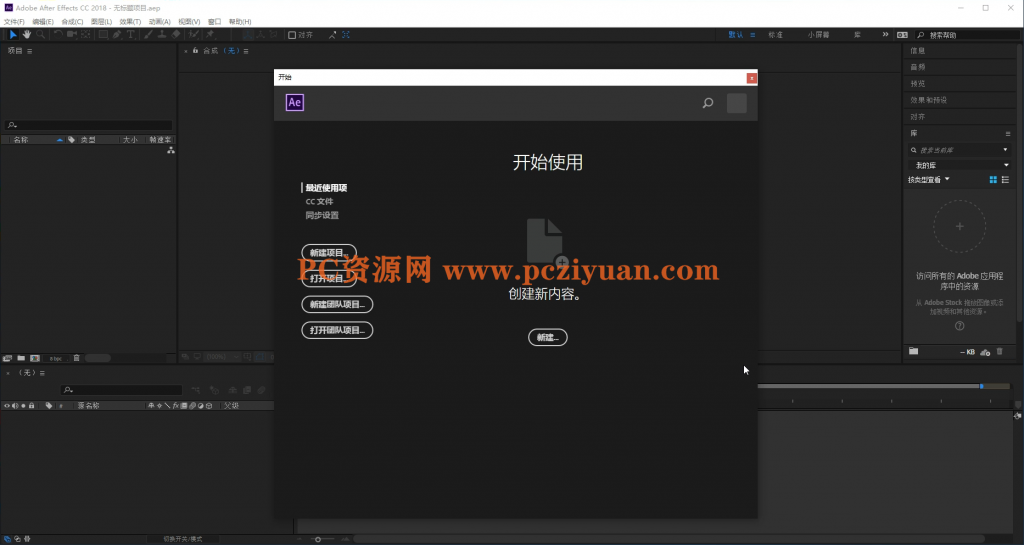Select the Hand tool

tap(27, 35)
